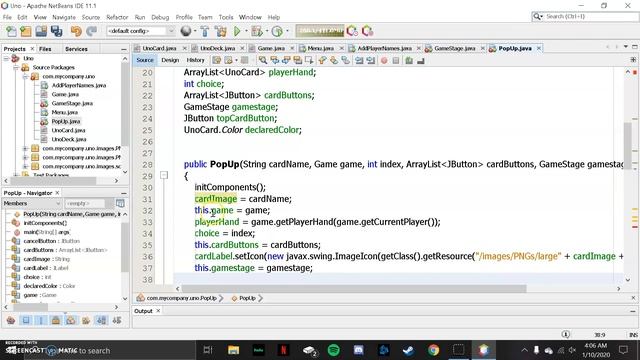This screenshot has height=360, width=640.
Task: Select declaredColor field in Navigator
Action: click(x=49, y=286)
